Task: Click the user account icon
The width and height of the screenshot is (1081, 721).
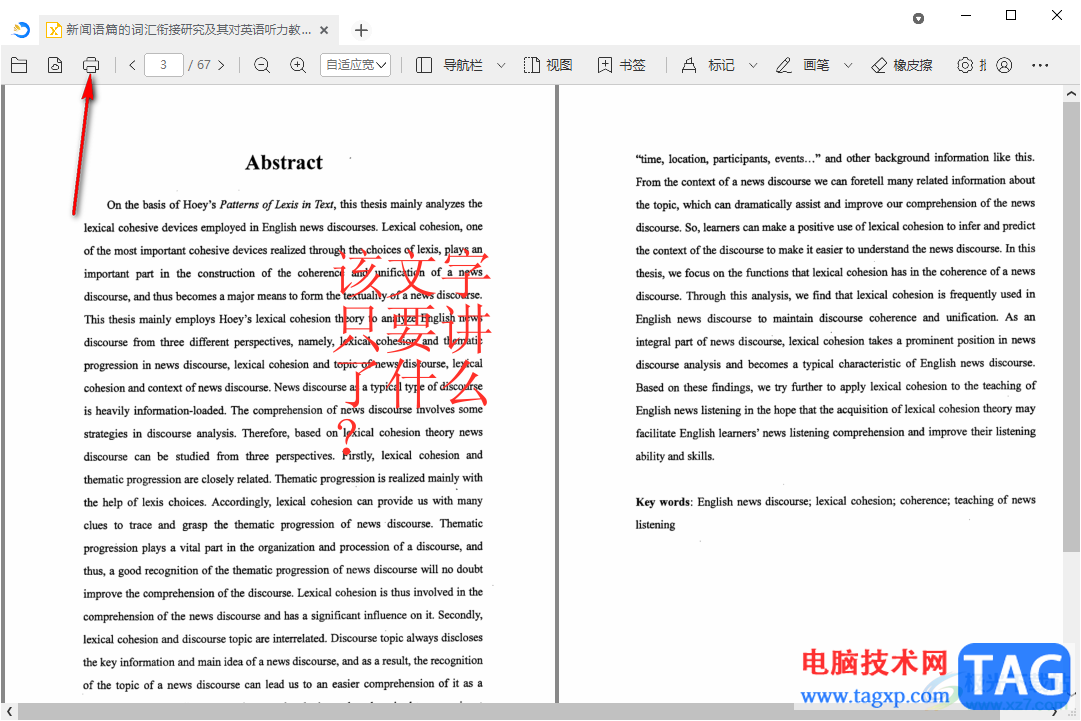Action: pyautogui.click(x=1004, y=65)
